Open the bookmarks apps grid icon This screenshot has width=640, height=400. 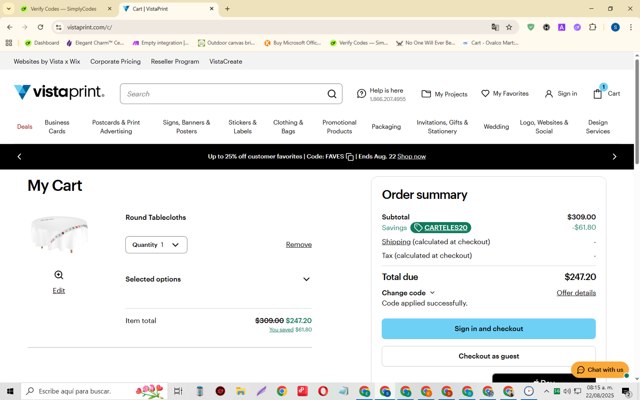pyautogui.click(x=9, y=42)
